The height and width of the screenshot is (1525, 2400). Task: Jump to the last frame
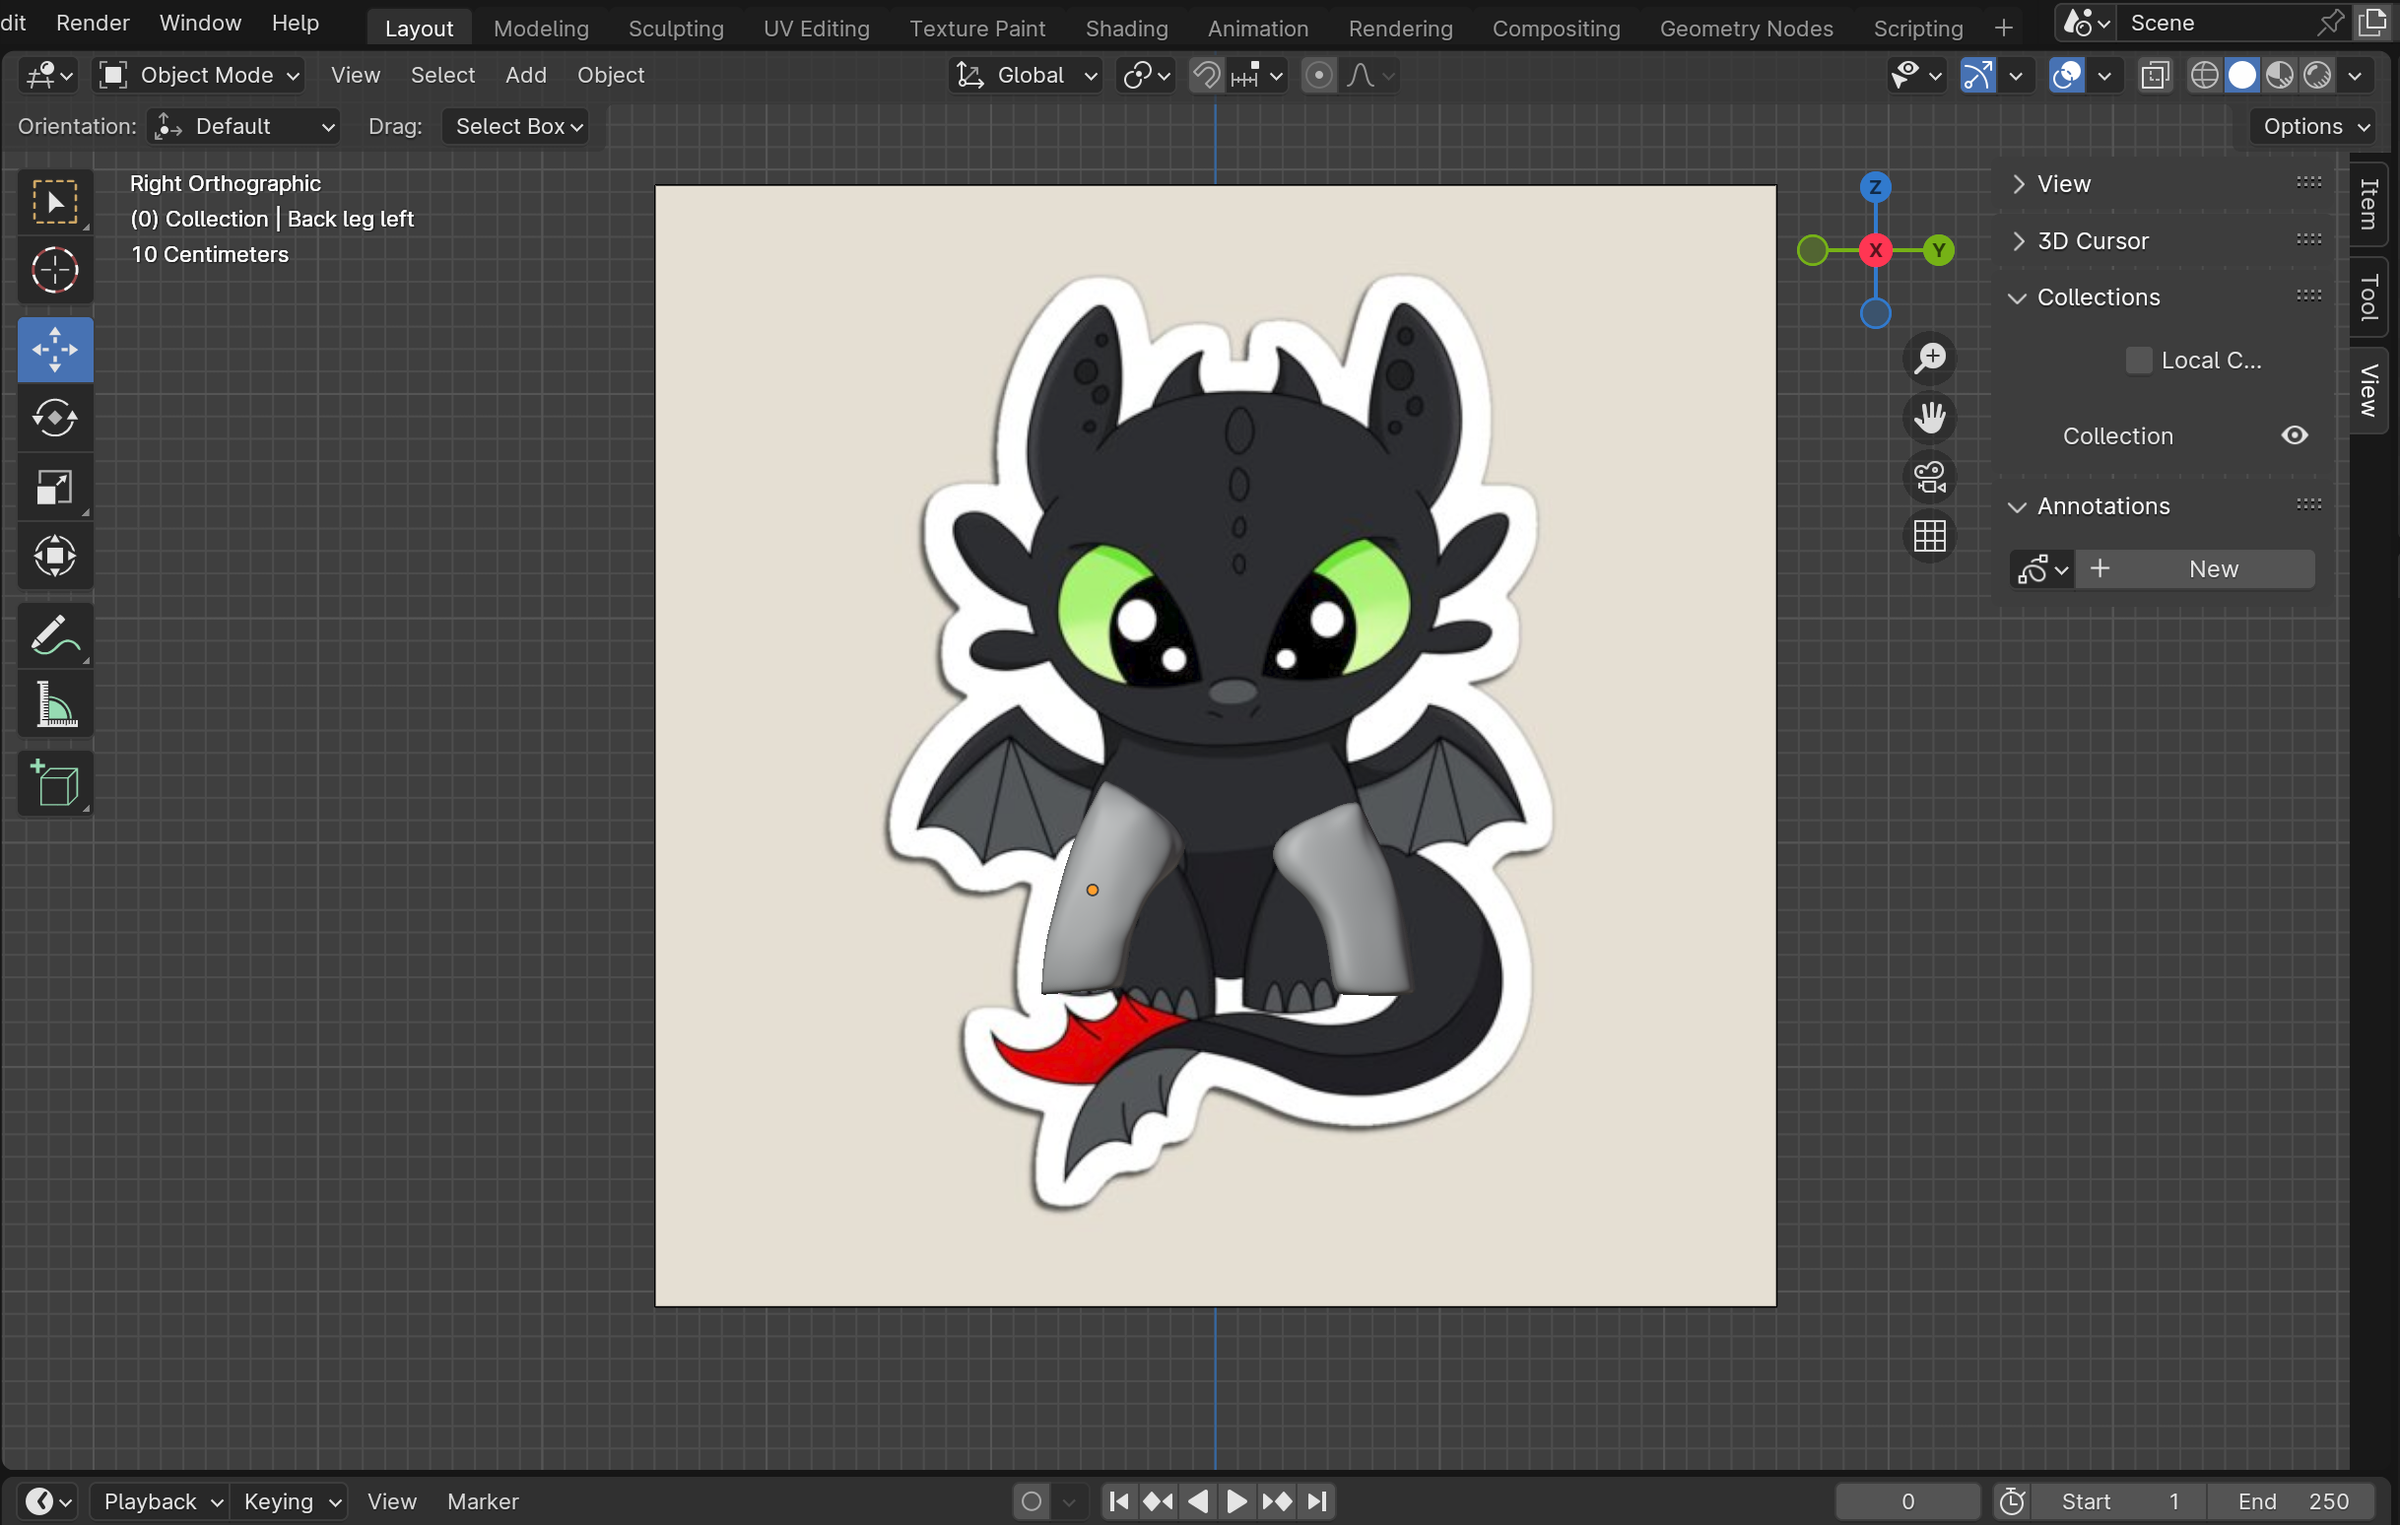tap(1317, 1501)
